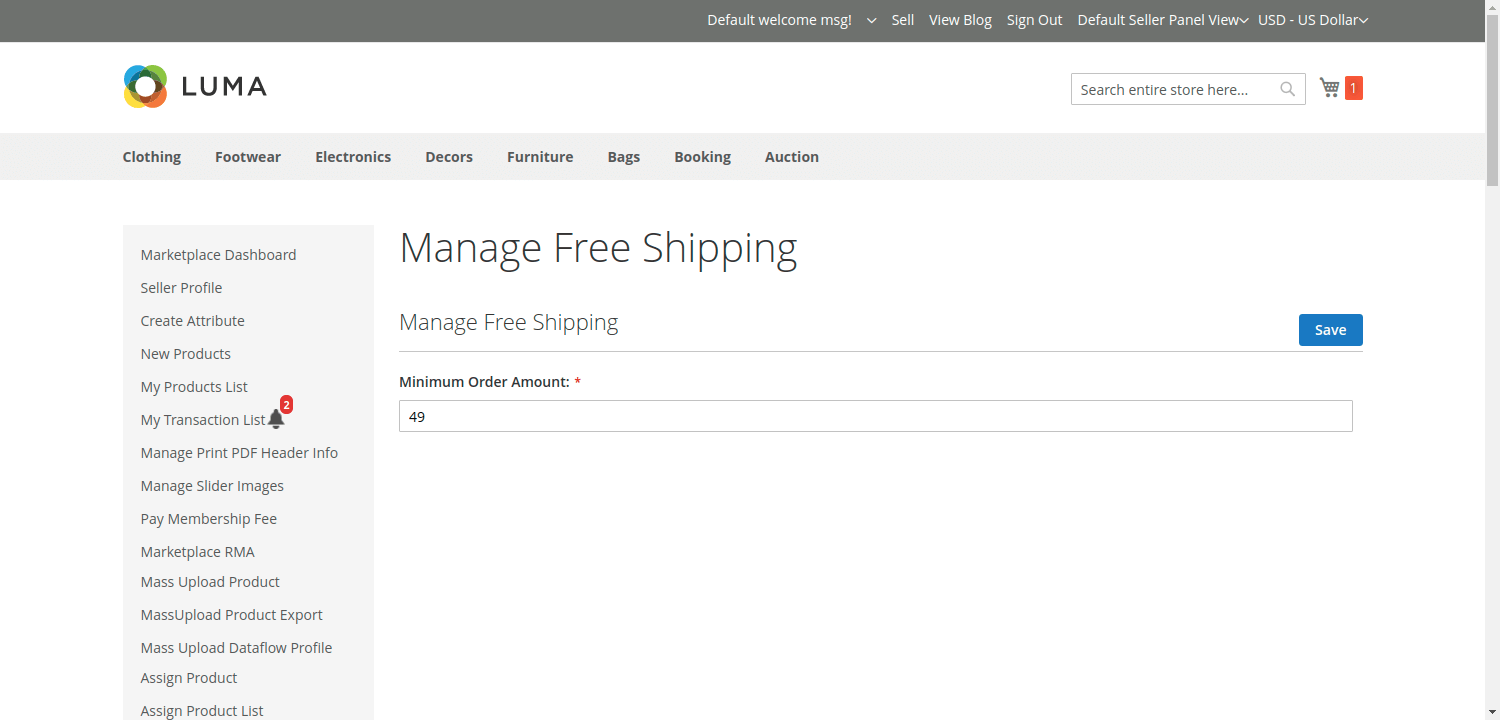Click the Minimum Order Amount input field
This screenshot has width=1500, height=720.
(x=875, y=416)
